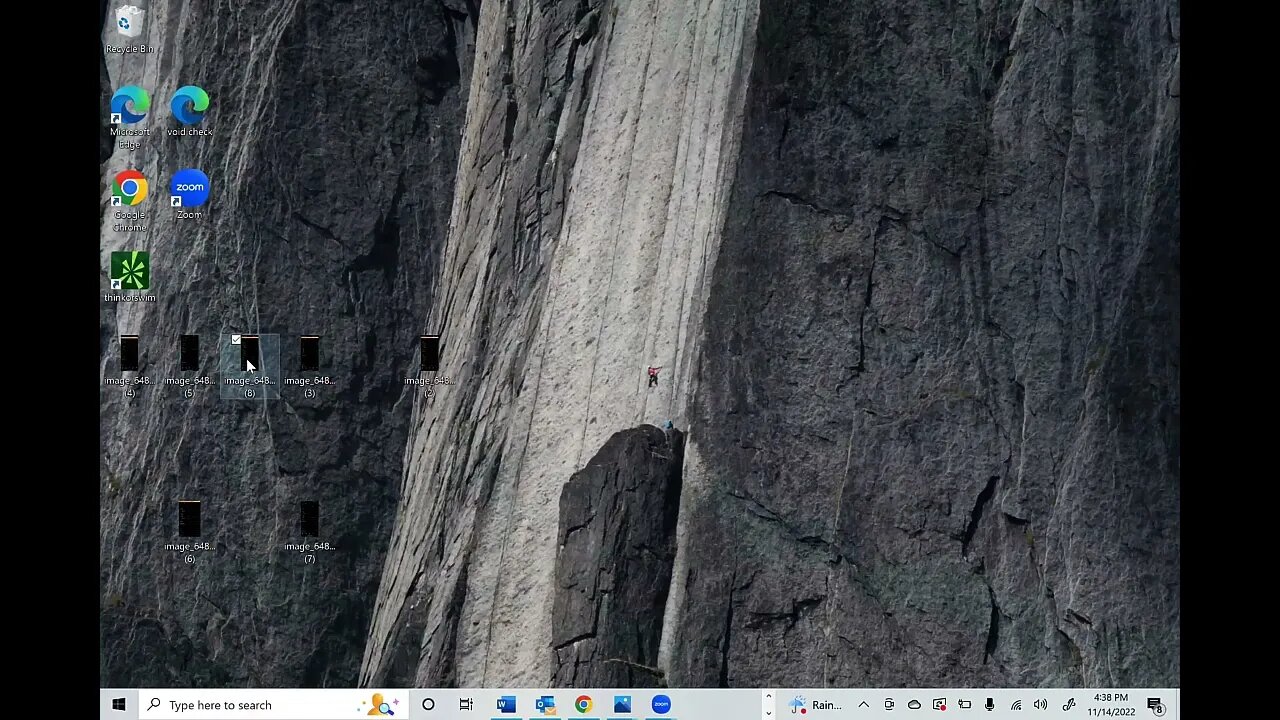The width and height of the screenshot is (1280, 720).
Task: Open Task View on the taskbar
Action: tap(466, 705)
